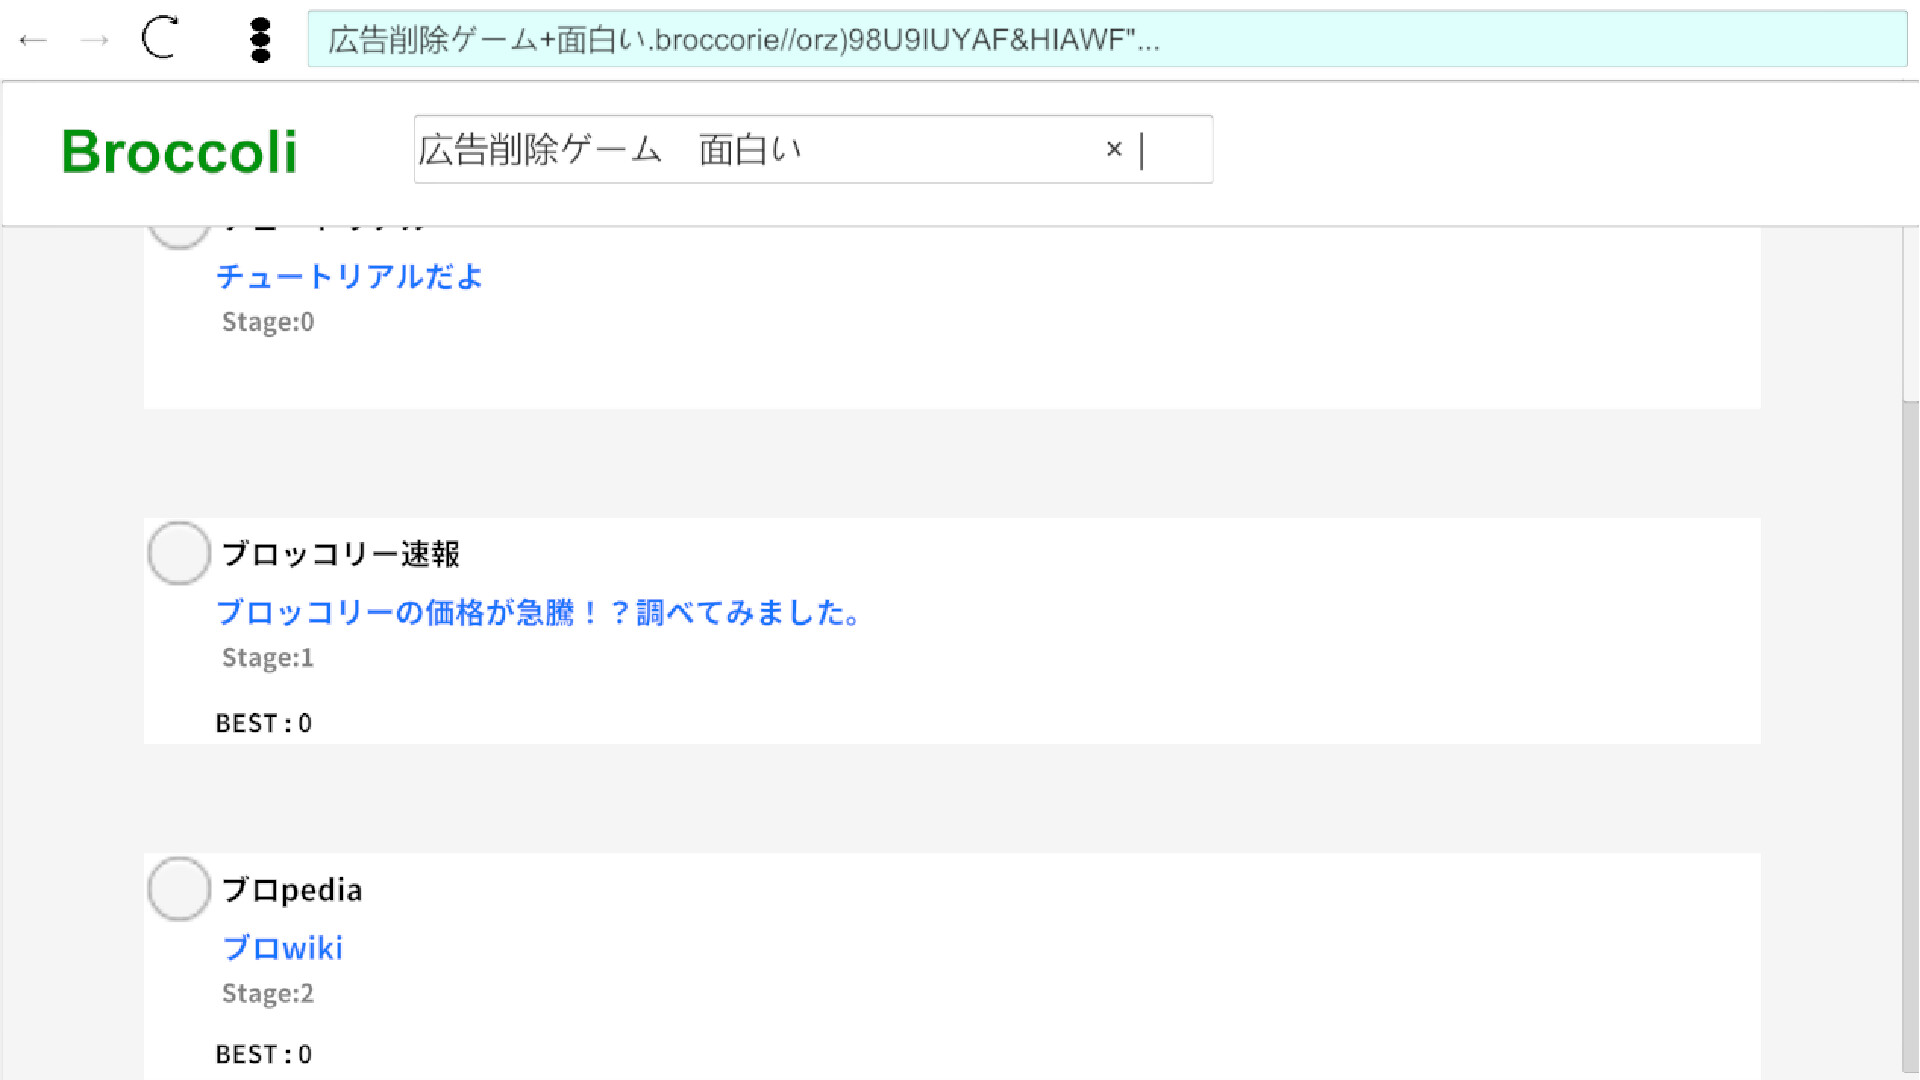Click the Stage:0 label
This screenshot has width=1920, height=1080.
[268, 322]
